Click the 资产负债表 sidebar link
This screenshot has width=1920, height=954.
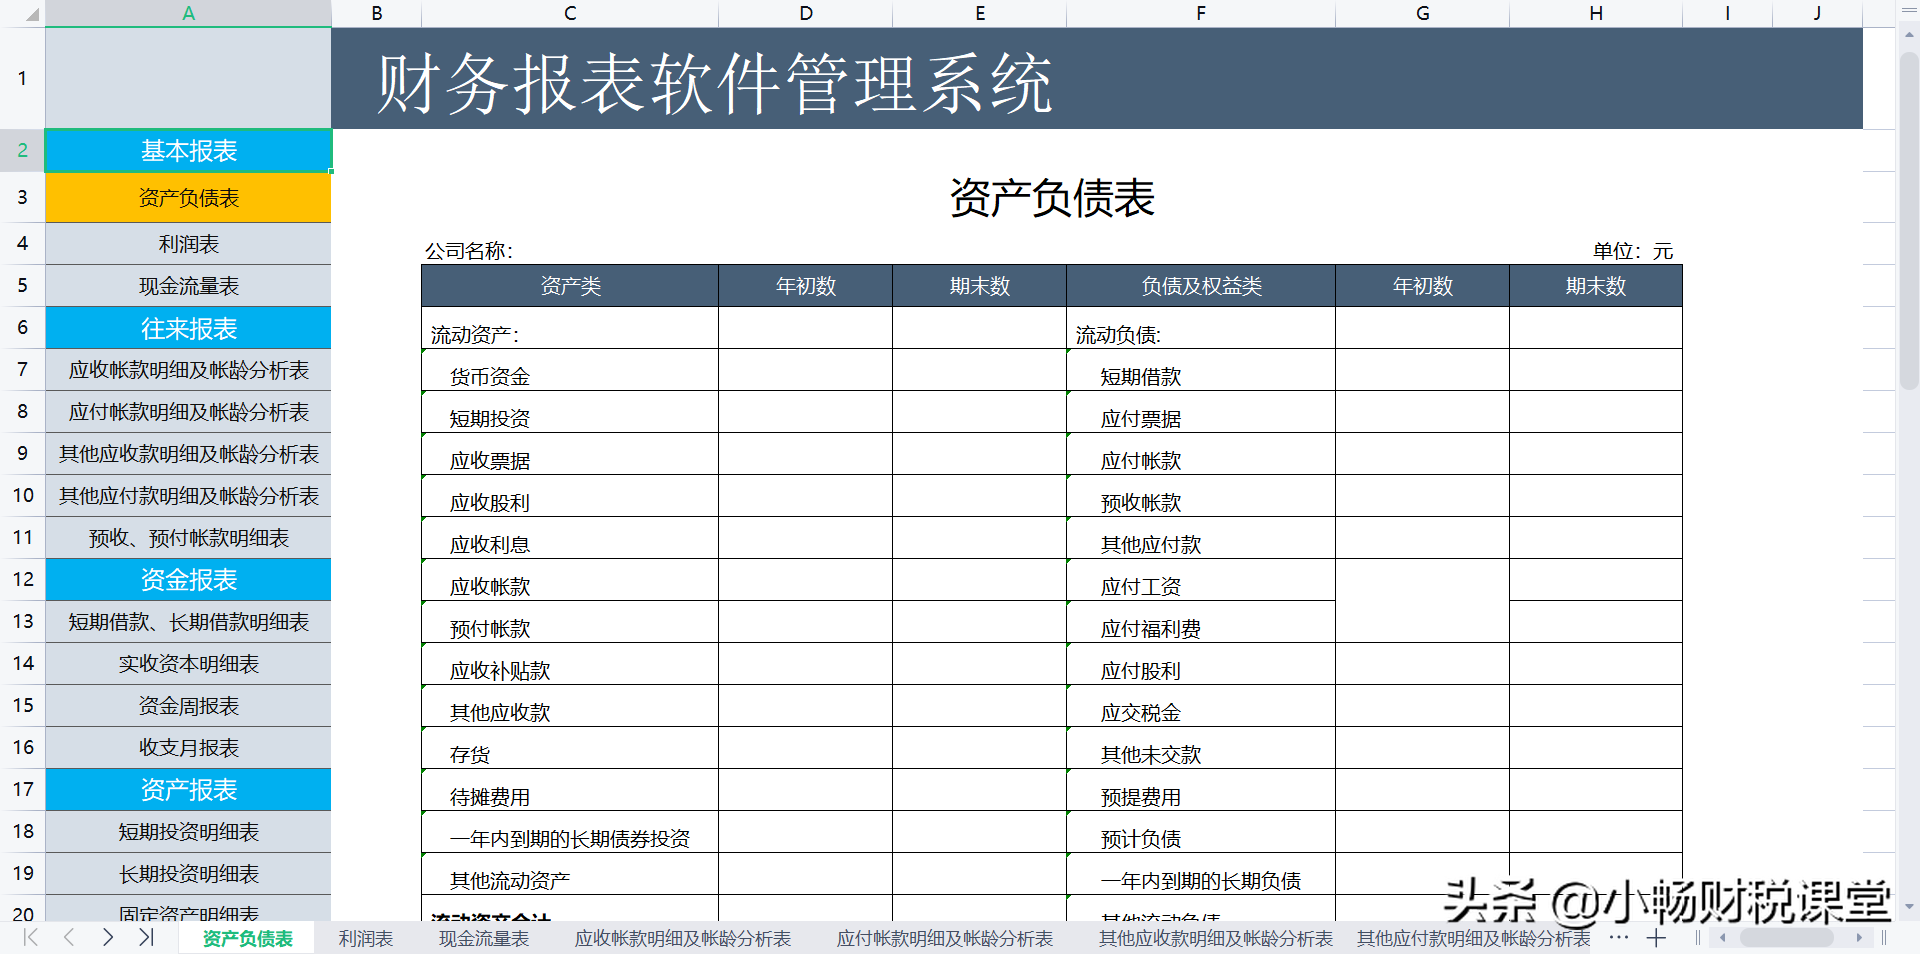click(187, 197)
